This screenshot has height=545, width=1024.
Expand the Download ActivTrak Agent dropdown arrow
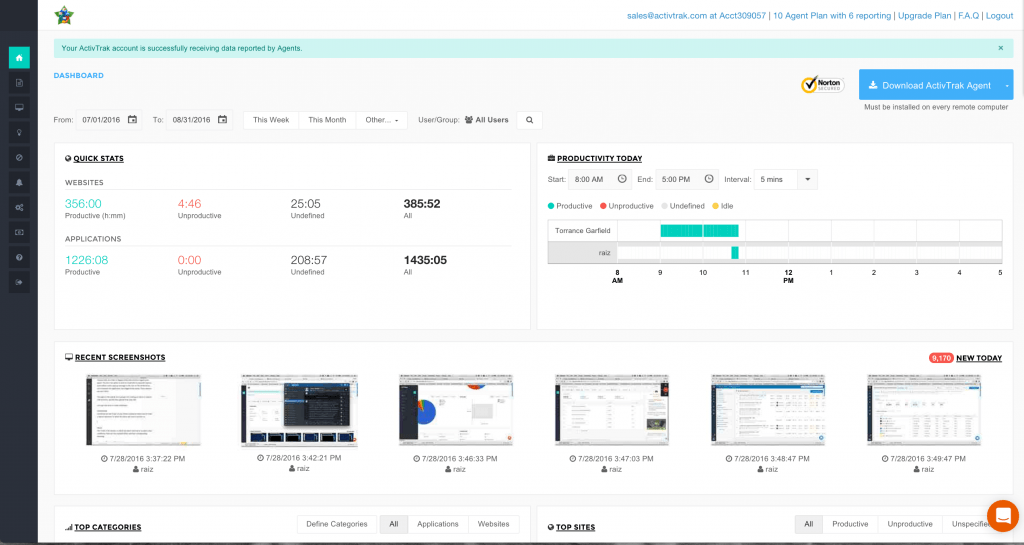(x=1007, y=85)
